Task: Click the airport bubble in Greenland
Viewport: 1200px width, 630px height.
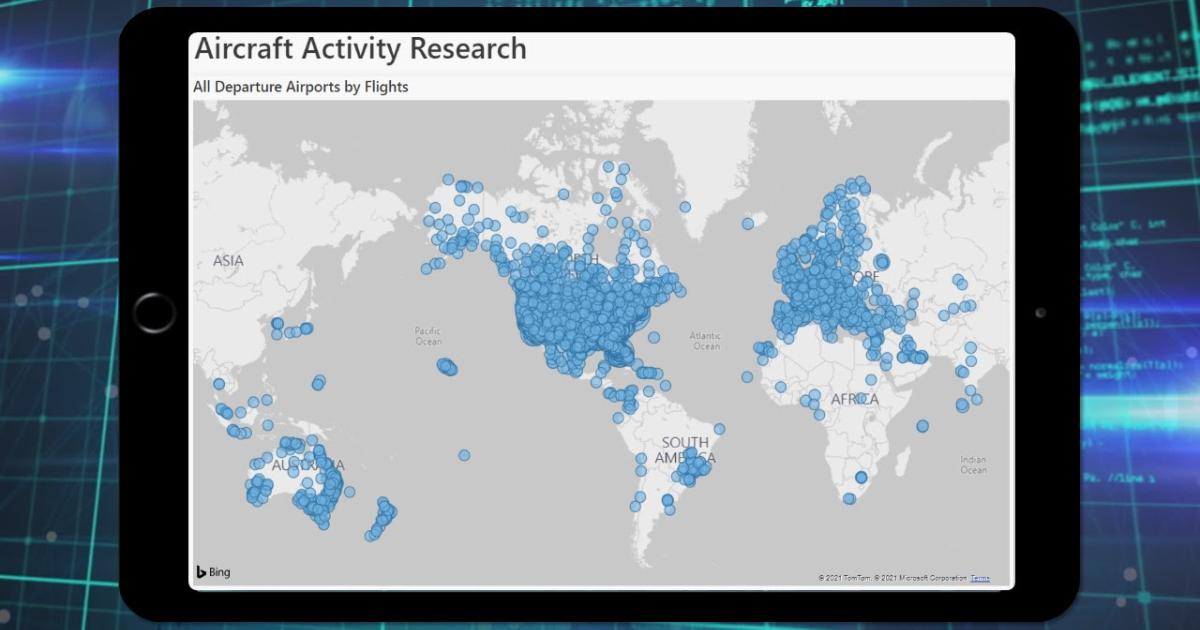Action: (685, 207)
